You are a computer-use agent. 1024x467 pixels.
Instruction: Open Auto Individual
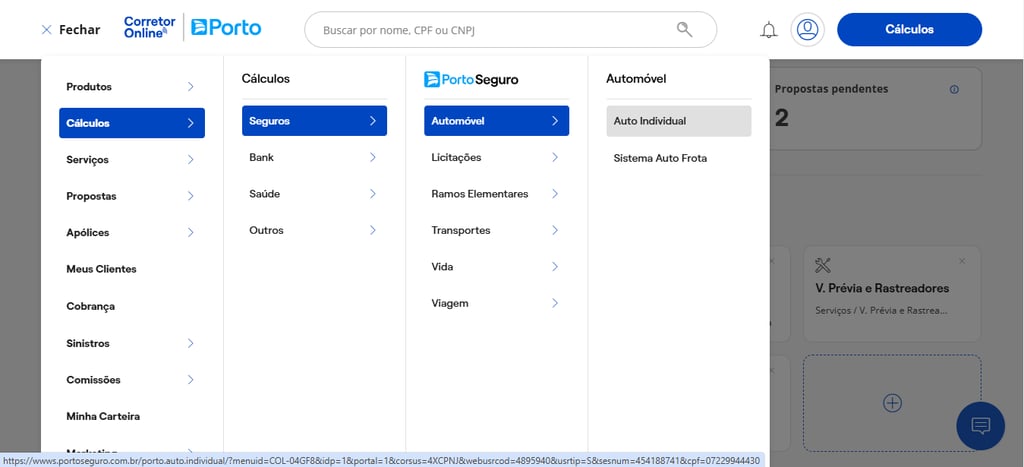(x=679, y=121)
